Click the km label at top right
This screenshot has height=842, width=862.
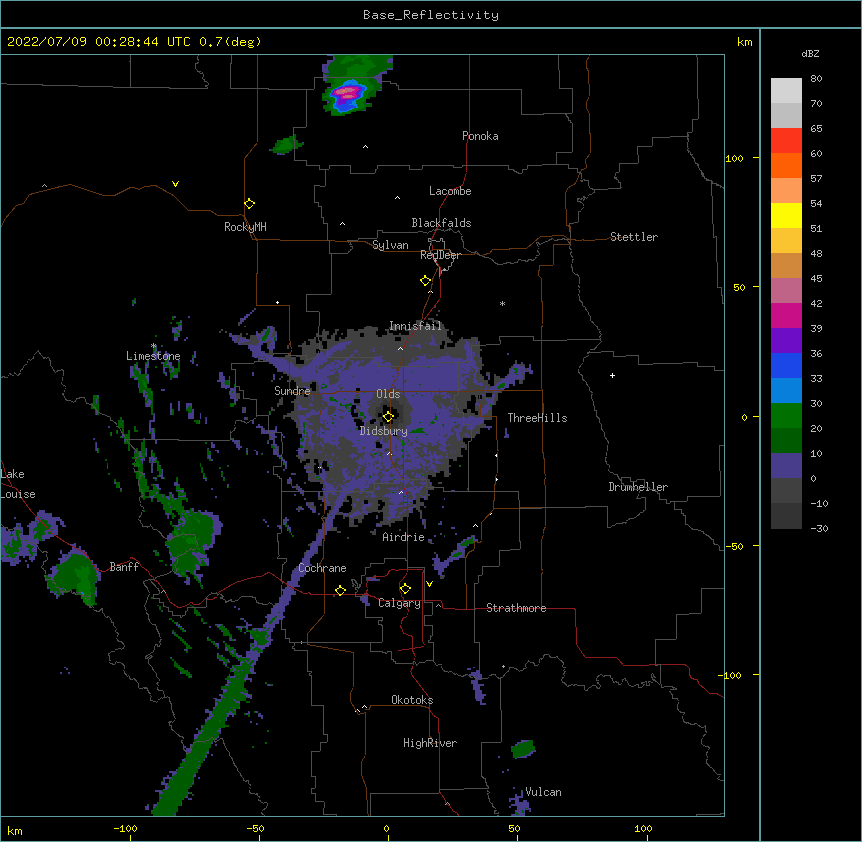(745, 42)
